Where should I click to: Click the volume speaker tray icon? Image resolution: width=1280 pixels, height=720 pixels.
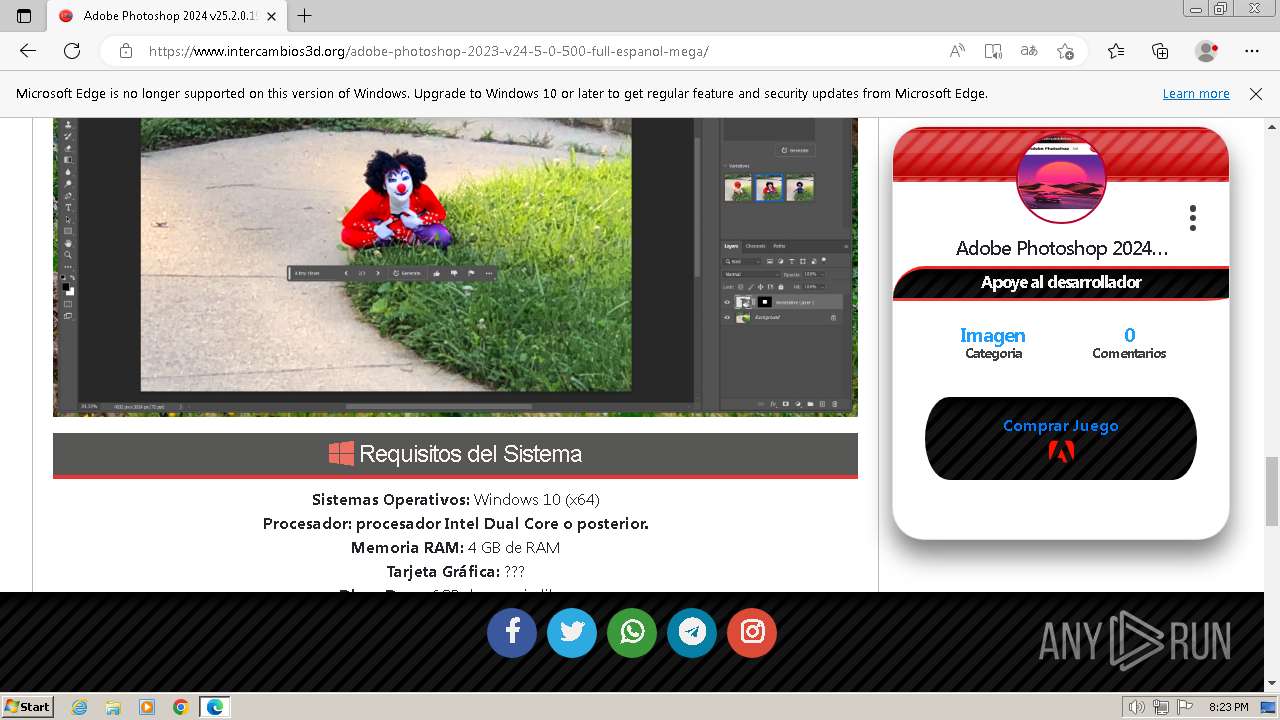tap(1137, 707)
